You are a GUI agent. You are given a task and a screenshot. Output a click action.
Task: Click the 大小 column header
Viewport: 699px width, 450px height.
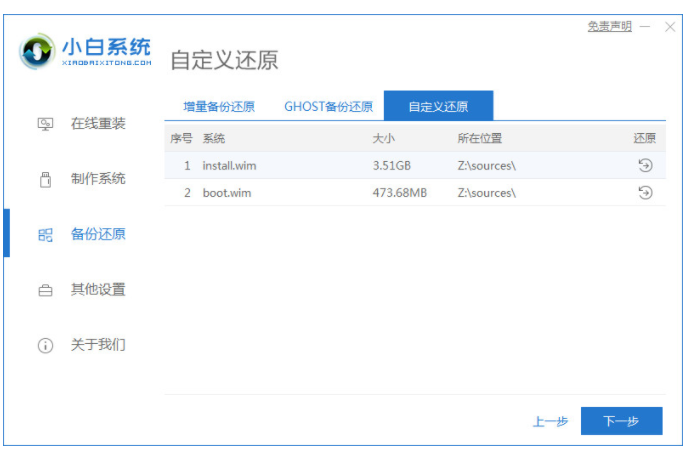tap(384, 138)
